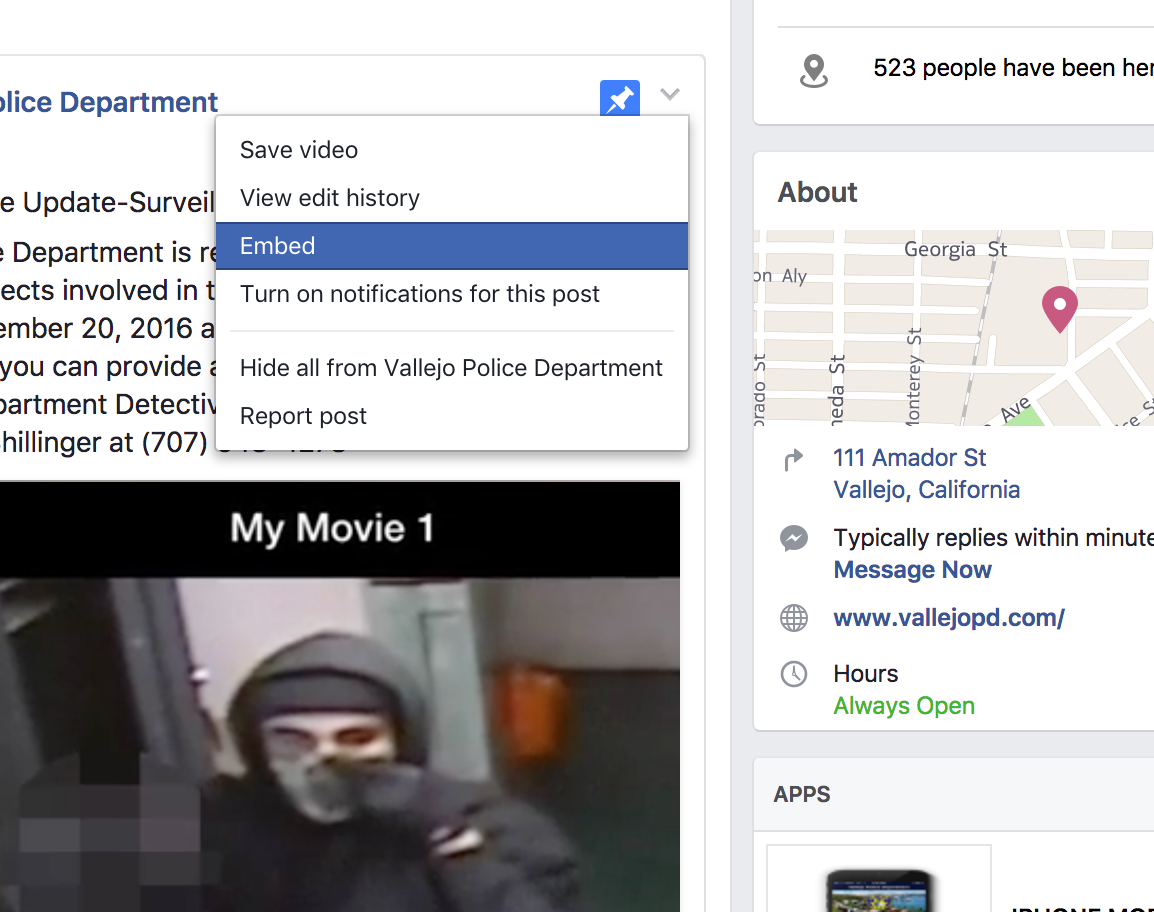Click the globe website icon
The height and width of the screenshot is (912, 1154).
click(x=794, y=618)
